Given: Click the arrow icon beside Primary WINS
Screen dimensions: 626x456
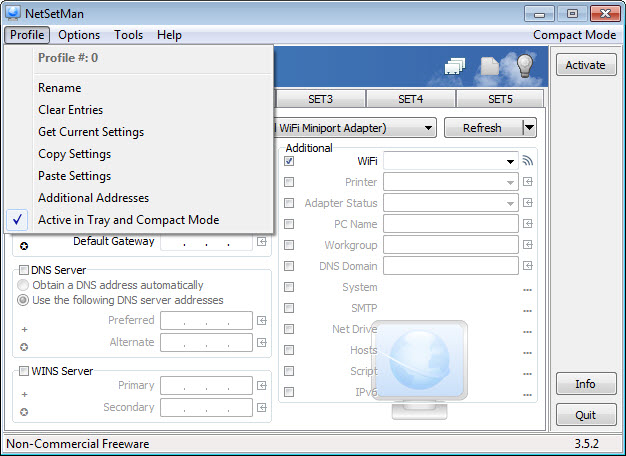Looking at the screenshot, I should point(262,385).
